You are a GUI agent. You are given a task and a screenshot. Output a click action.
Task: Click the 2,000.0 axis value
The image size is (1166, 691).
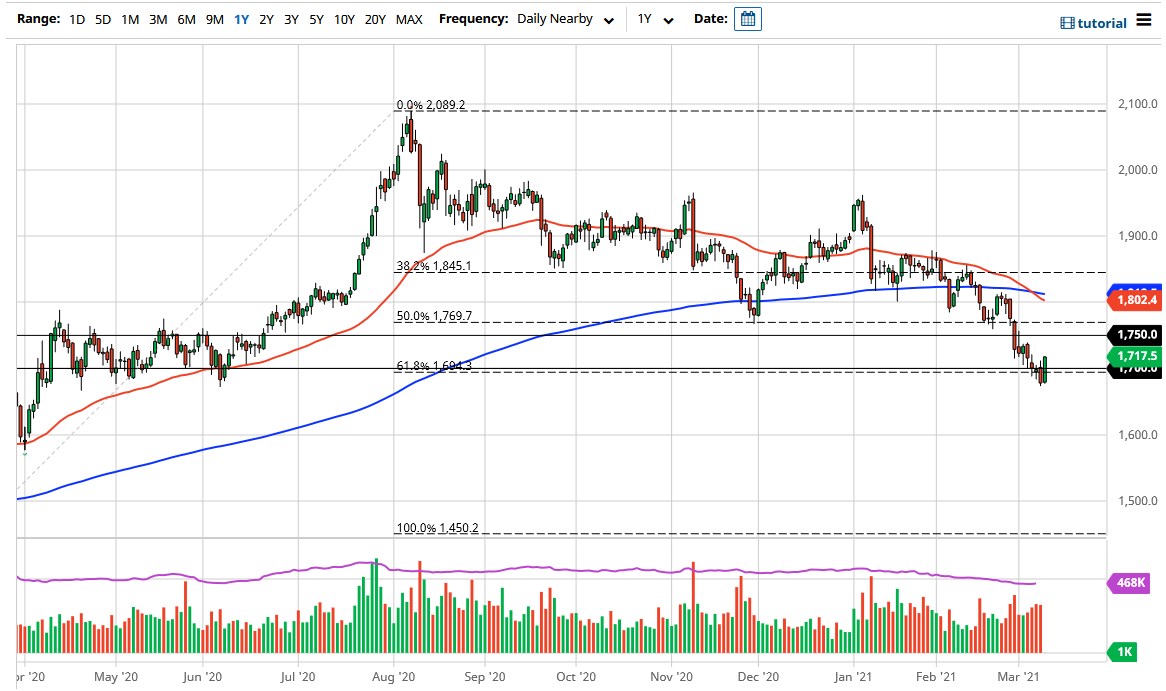click(1138, 170)
